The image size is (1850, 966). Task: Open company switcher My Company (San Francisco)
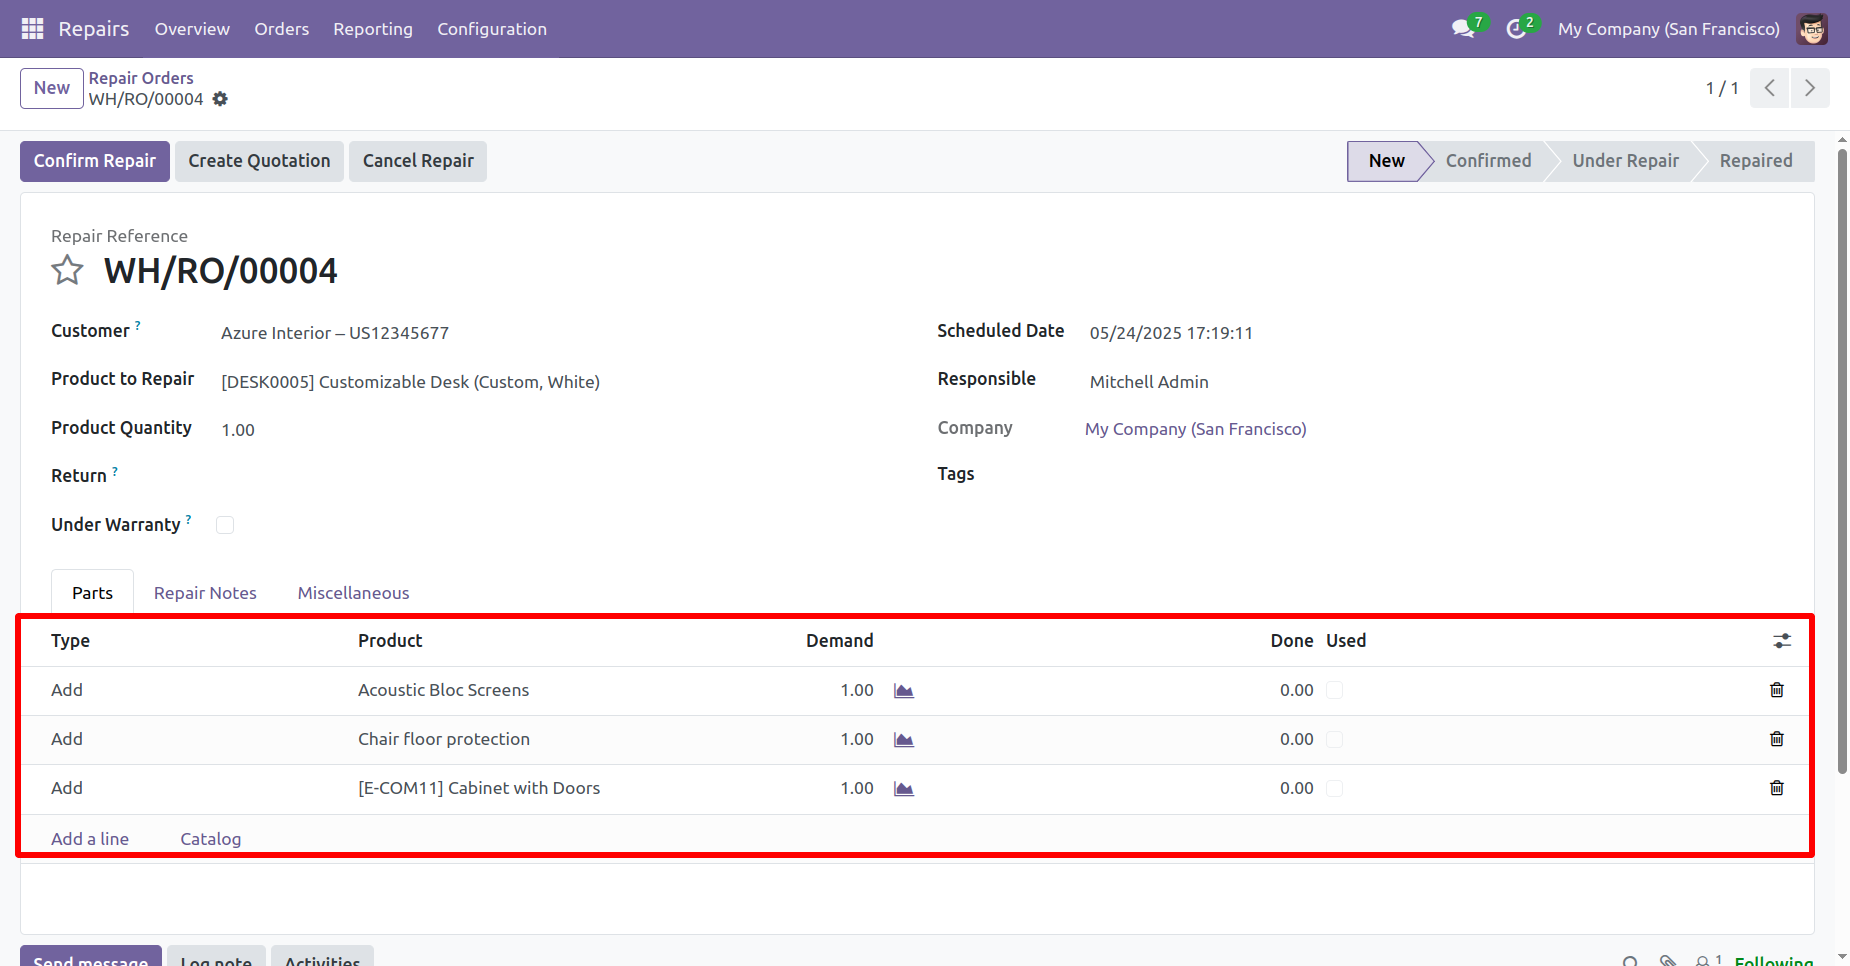point(1668,29)
